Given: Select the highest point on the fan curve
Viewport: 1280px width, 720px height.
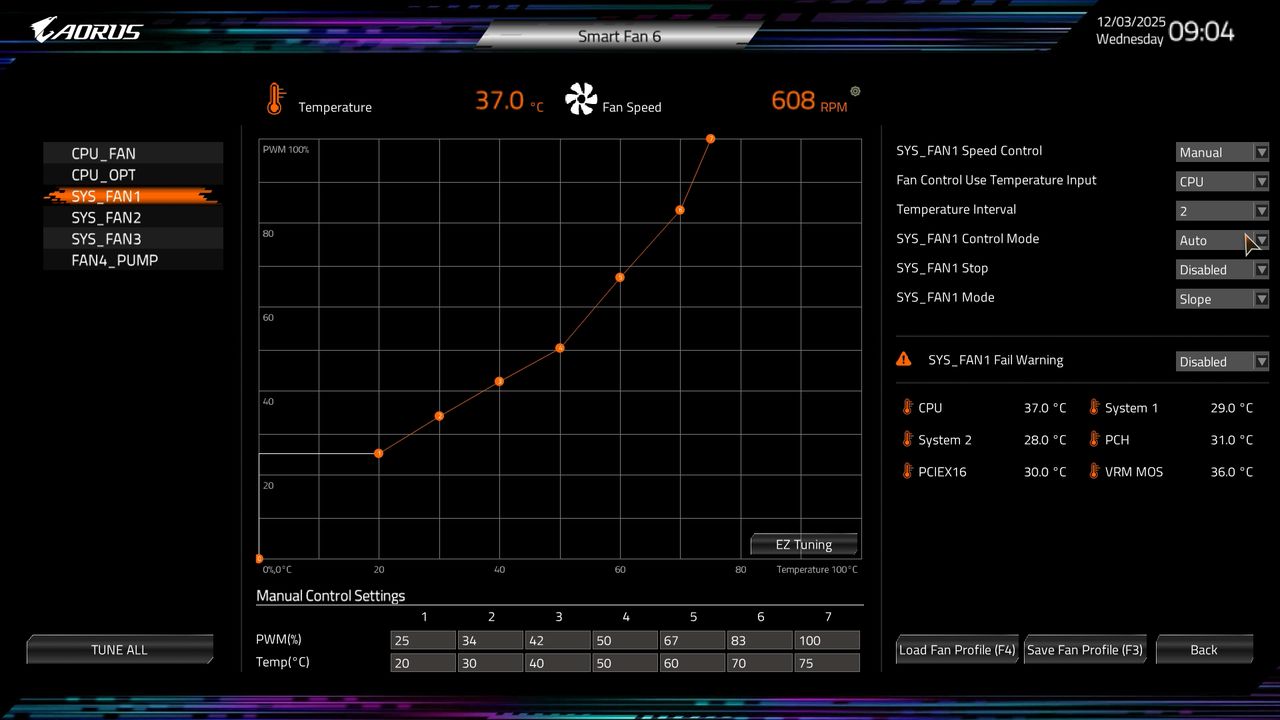Looking at the screenshot, I should tap(710, 139).
